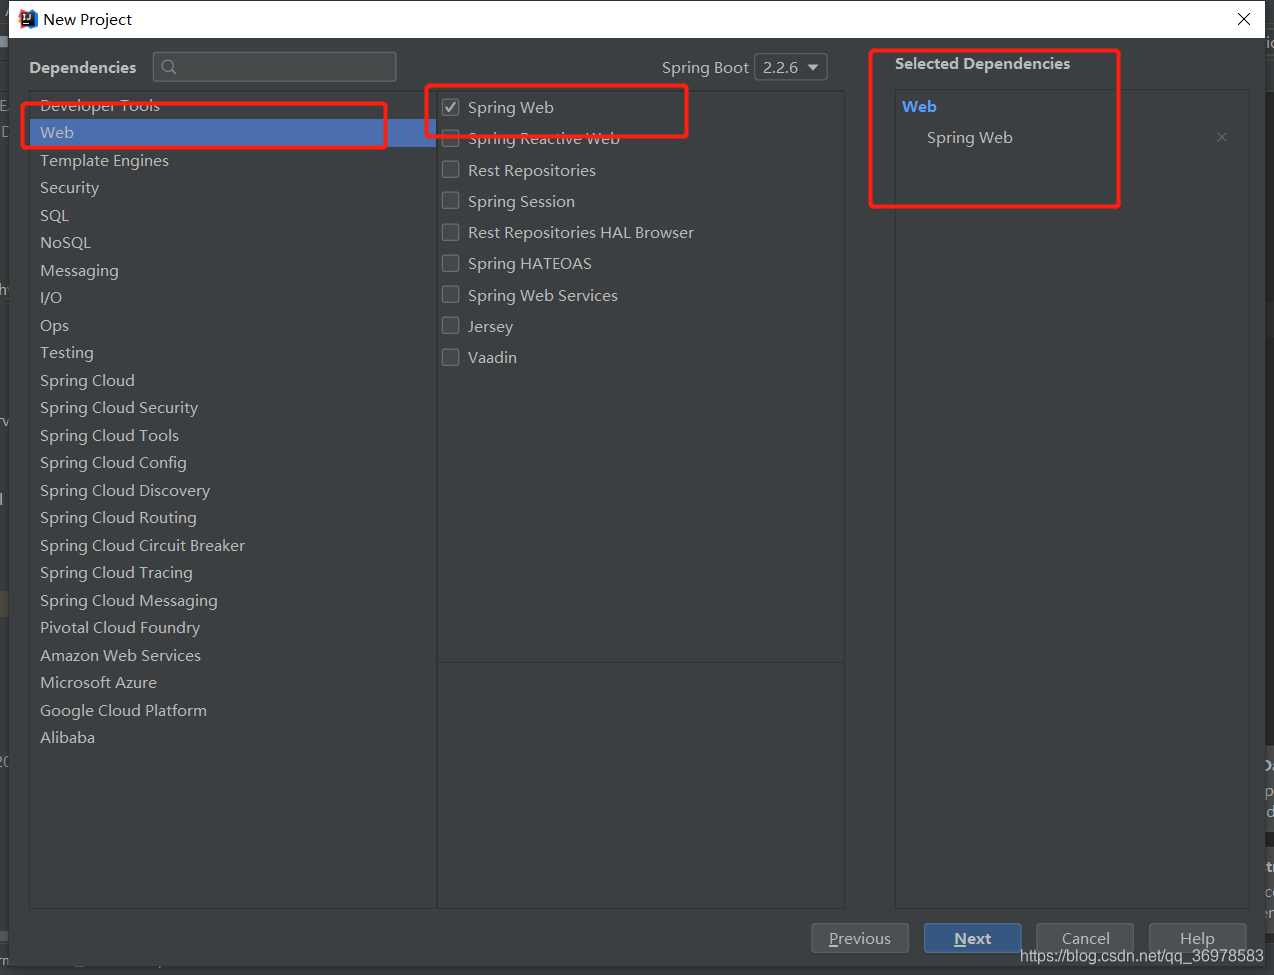Screen dimensions: 1274x975
Task: Select Spring Web in Selected Dependencies
Action: (969, 138)
